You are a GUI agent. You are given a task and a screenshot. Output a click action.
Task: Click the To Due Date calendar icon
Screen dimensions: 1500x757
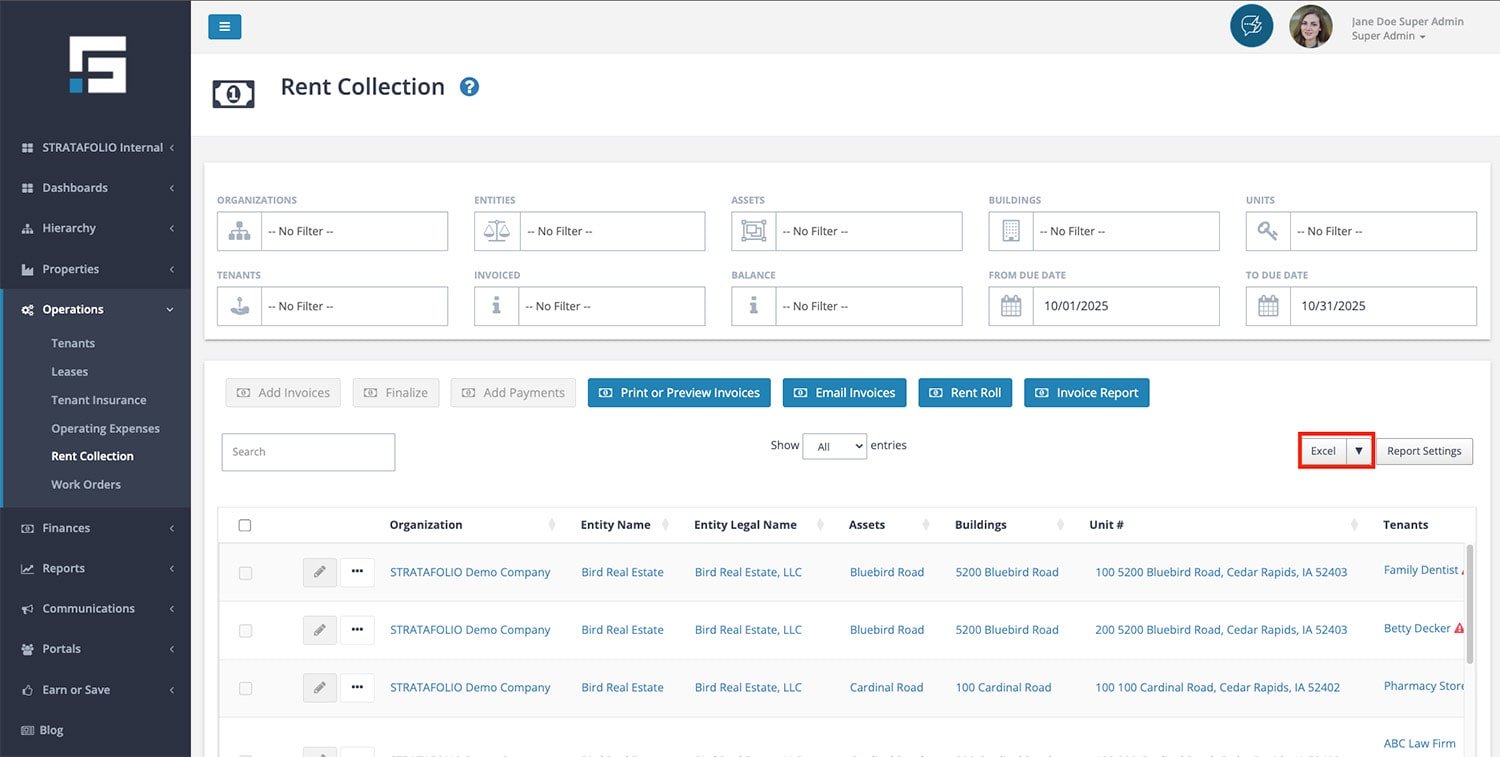[x=1268, y=306]
